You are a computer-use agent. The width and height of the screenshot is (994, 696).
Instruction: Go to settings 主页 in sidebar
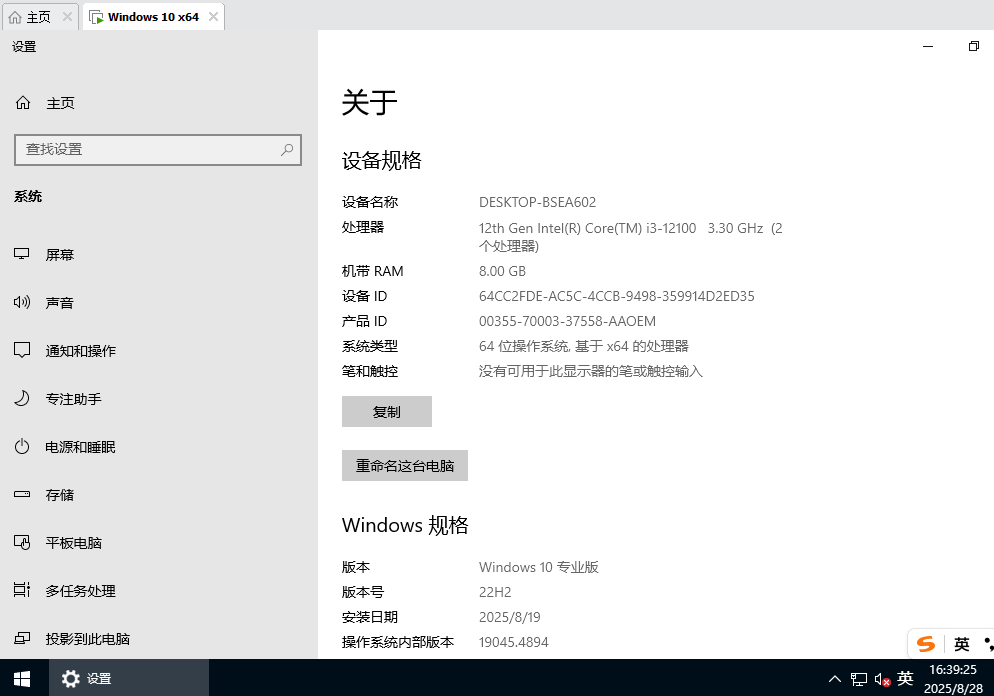(158, 103)
